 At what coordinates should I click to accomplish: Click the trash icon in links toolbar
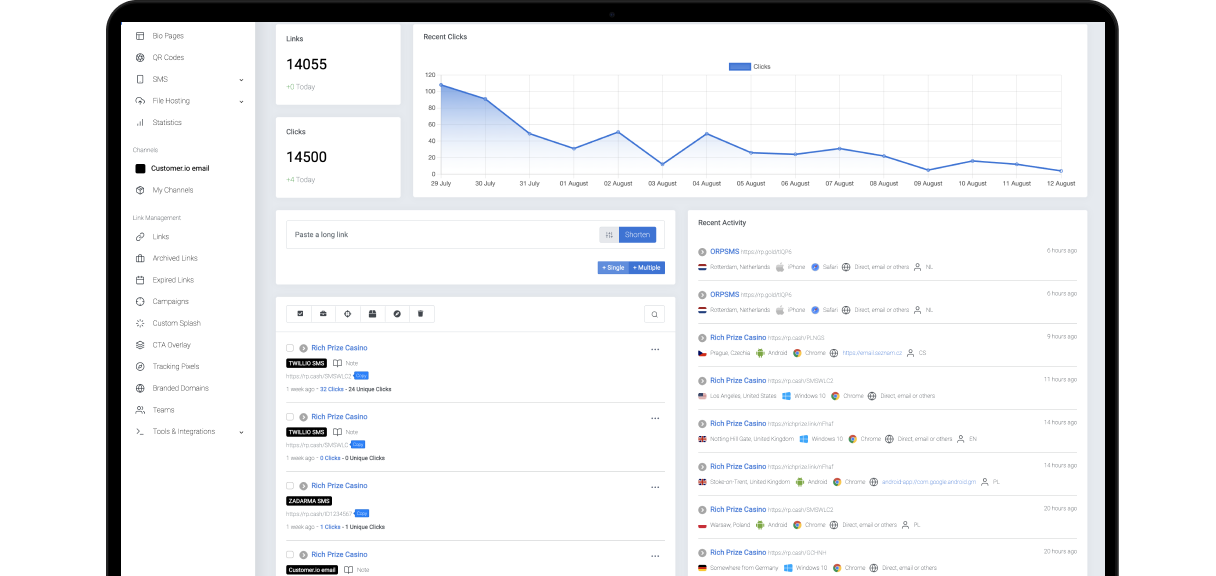(x=420, y=314)
